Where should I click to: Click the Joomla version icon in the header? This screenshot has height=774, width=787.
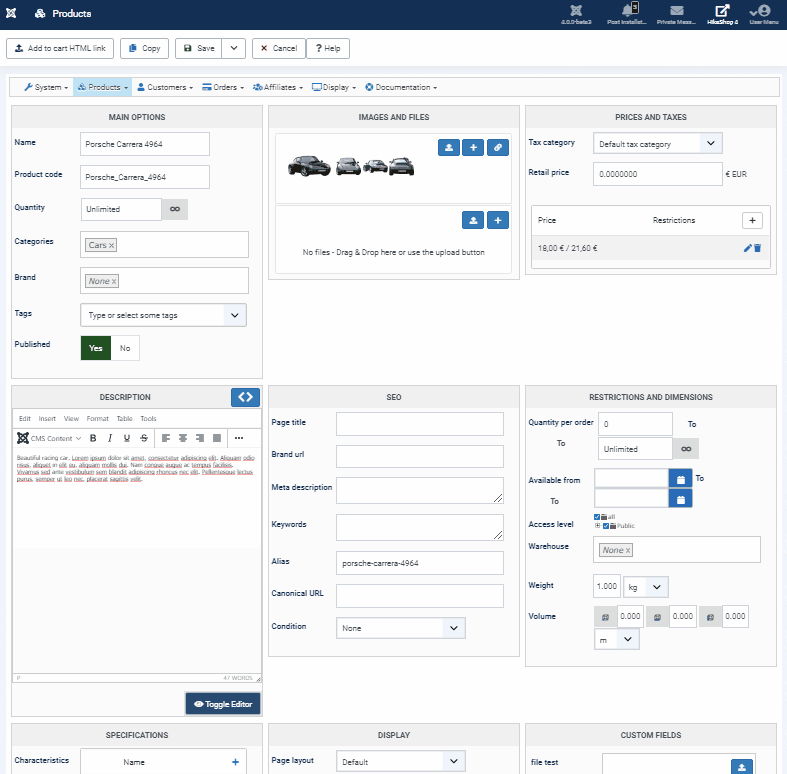(x=576, y=10)
